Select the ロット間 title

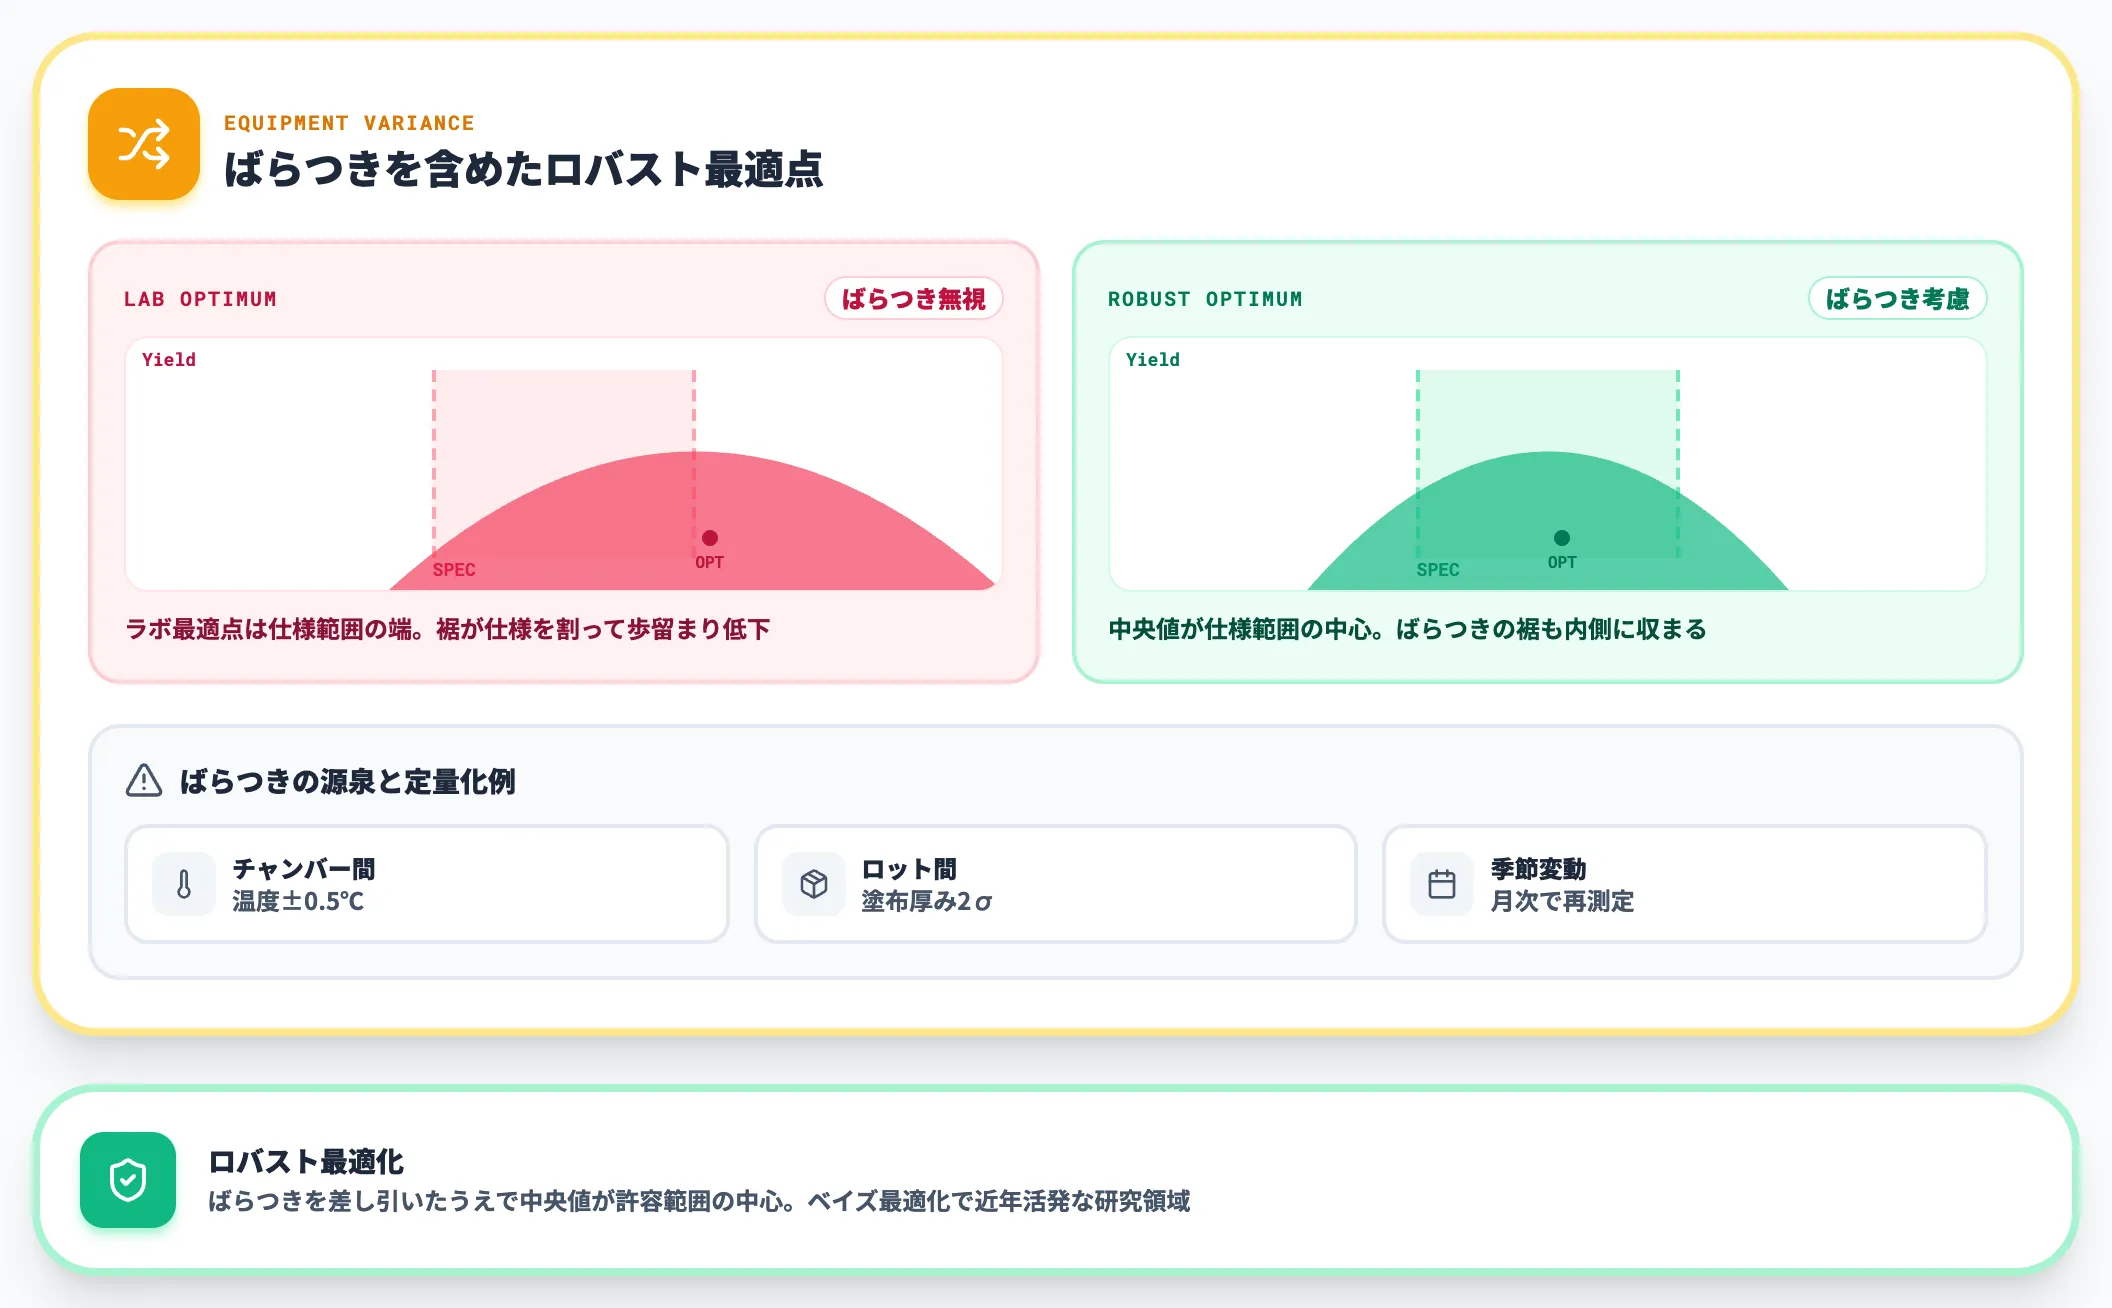point(909,869)
